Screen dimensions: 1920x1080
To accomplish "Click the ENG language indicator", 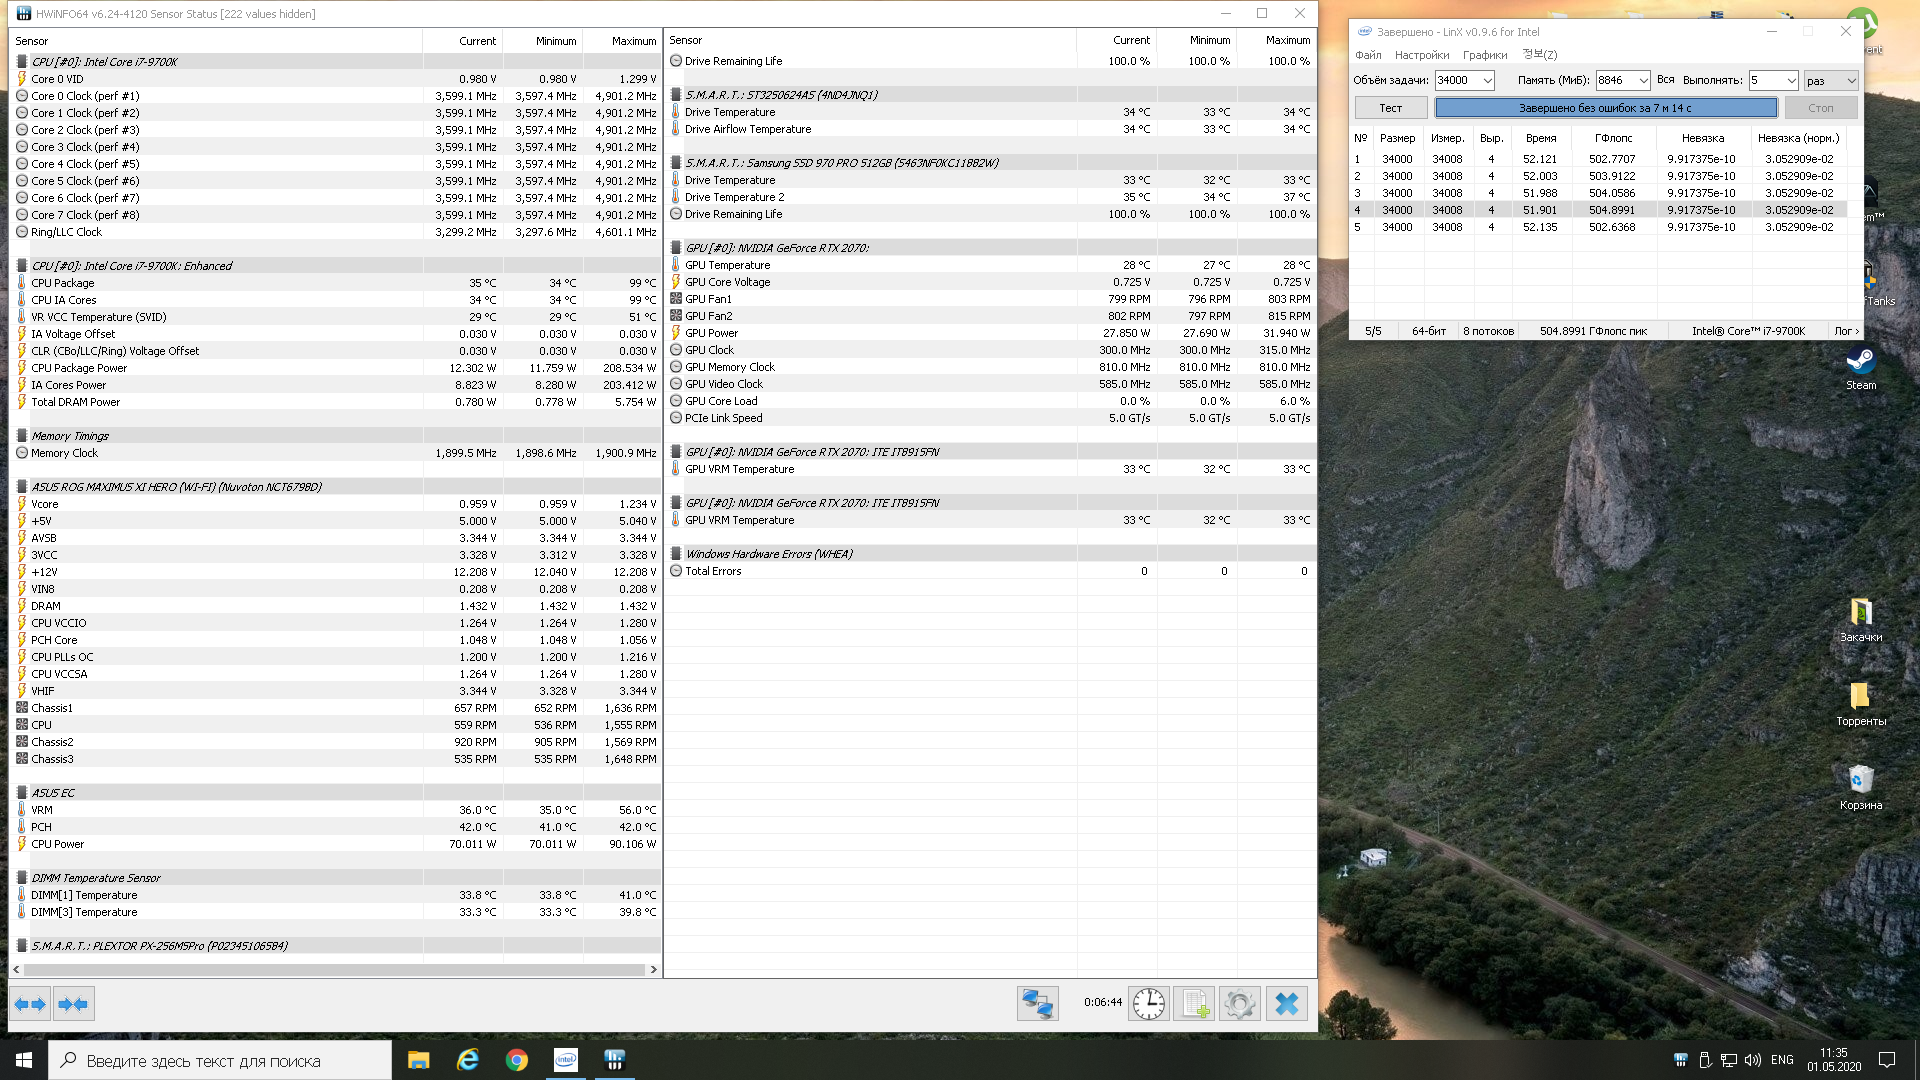I will coord(1782,1060).
